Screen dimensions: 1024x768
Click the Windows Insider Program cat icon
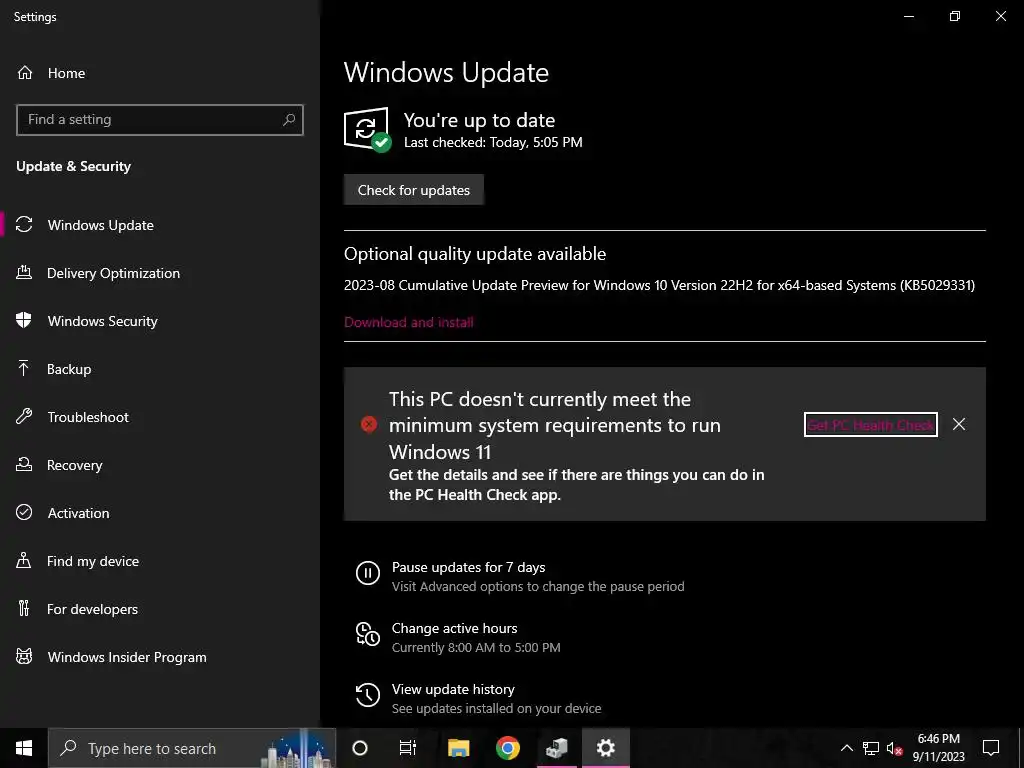coord(24,657)
